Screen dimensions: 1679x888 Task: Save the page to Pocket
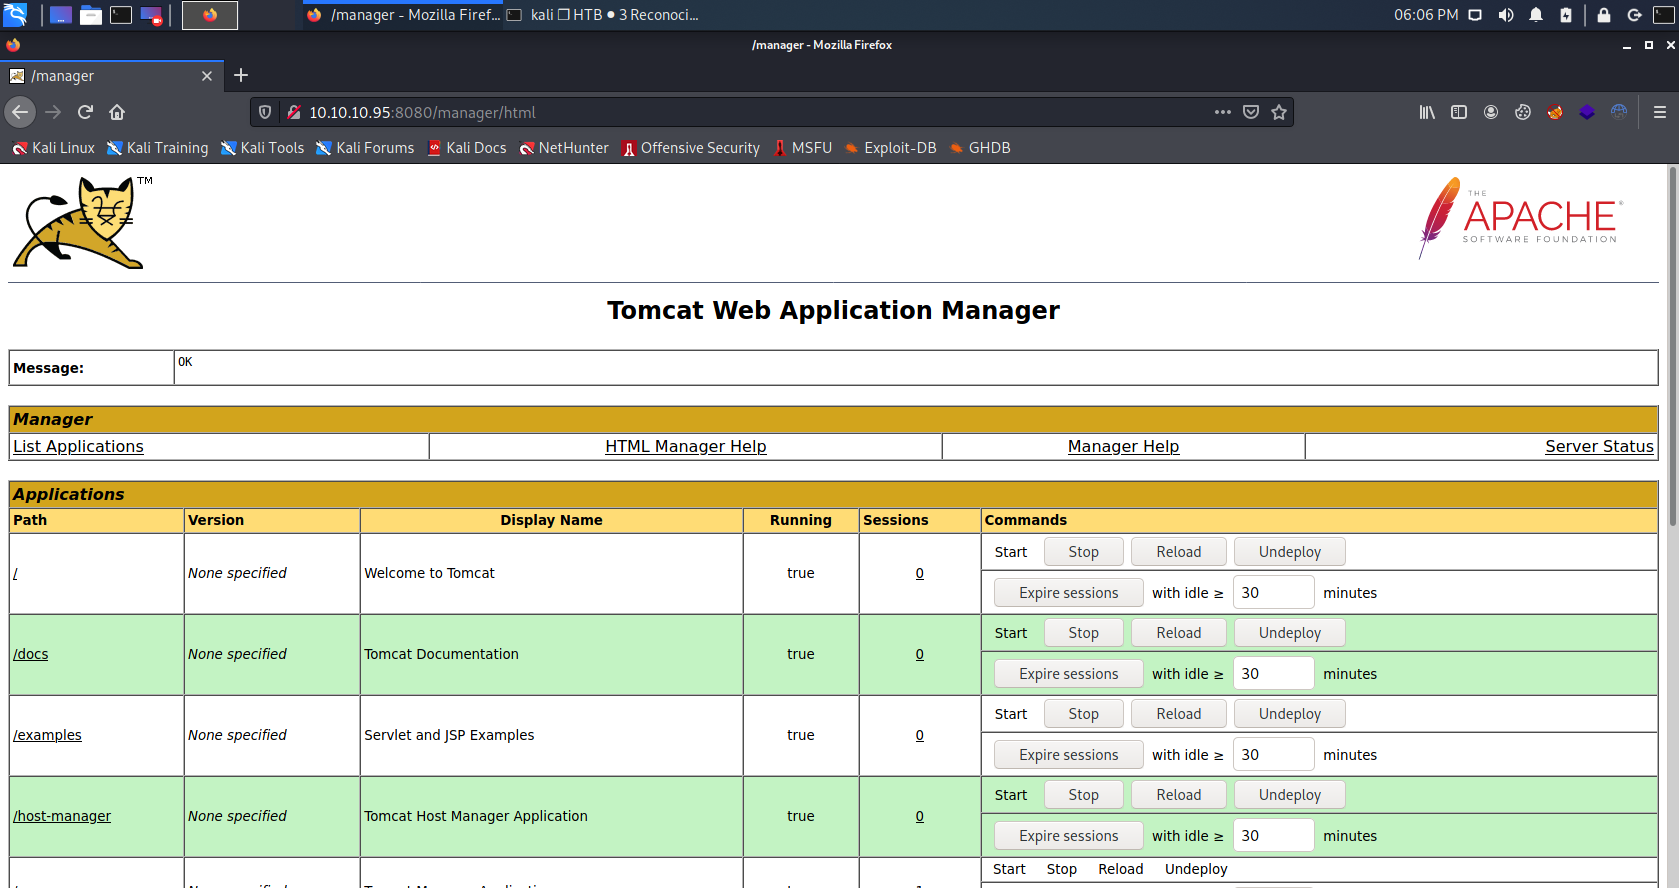(1251, 112)
